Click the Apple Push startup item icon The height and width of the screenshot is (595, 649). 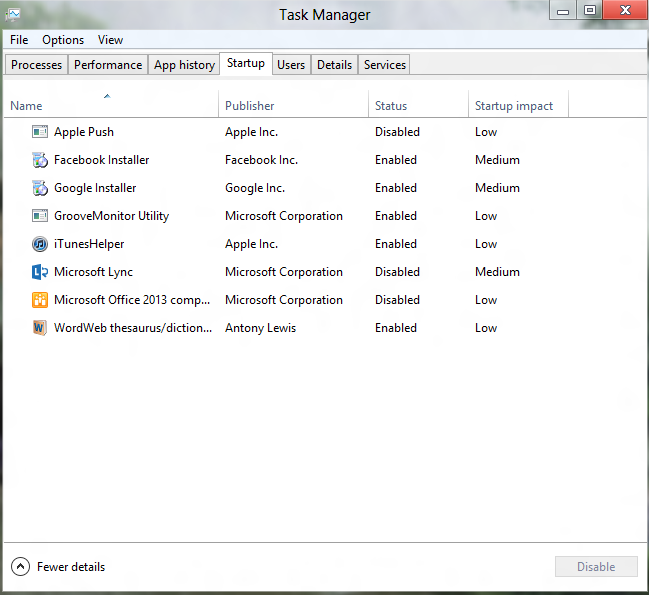[40, 132]
